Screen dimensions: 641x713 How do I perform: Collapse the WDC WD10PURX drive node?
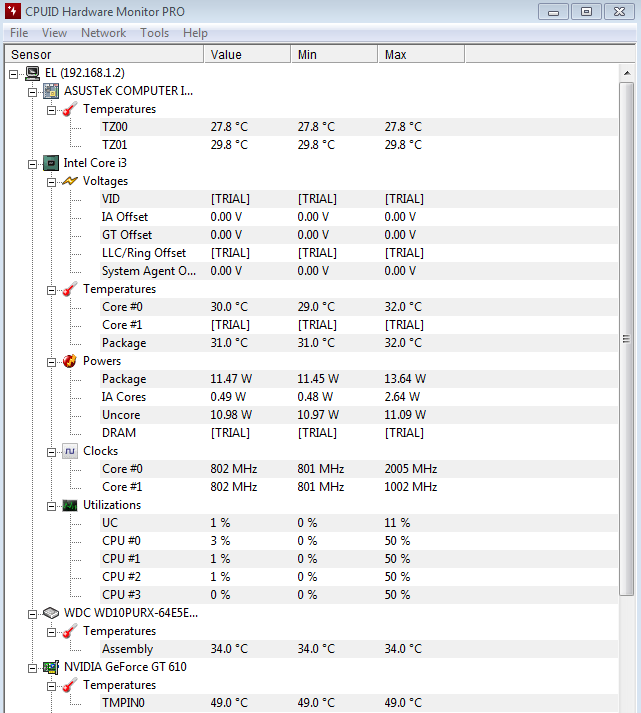click(32, 614)
